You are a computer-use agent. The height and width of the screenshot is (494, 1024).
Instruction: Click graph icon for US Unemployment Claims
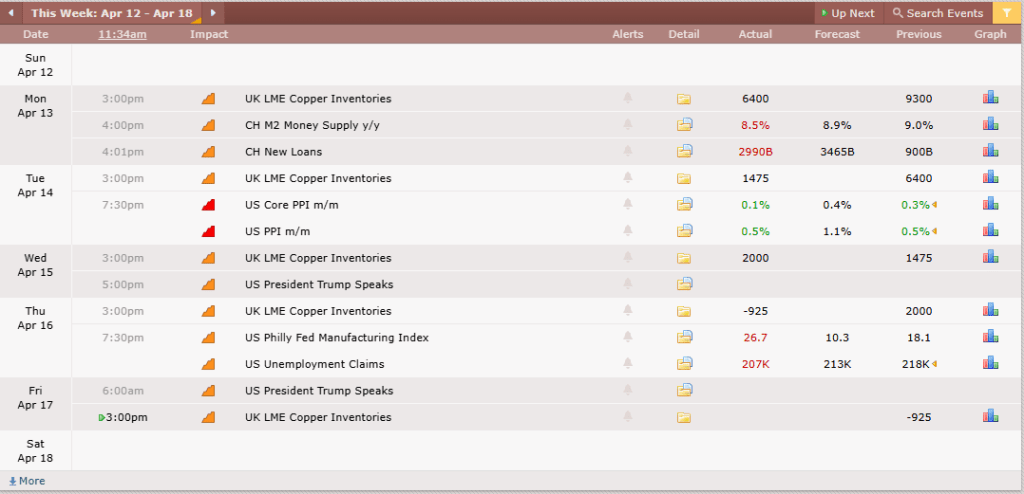click(990, 364)
